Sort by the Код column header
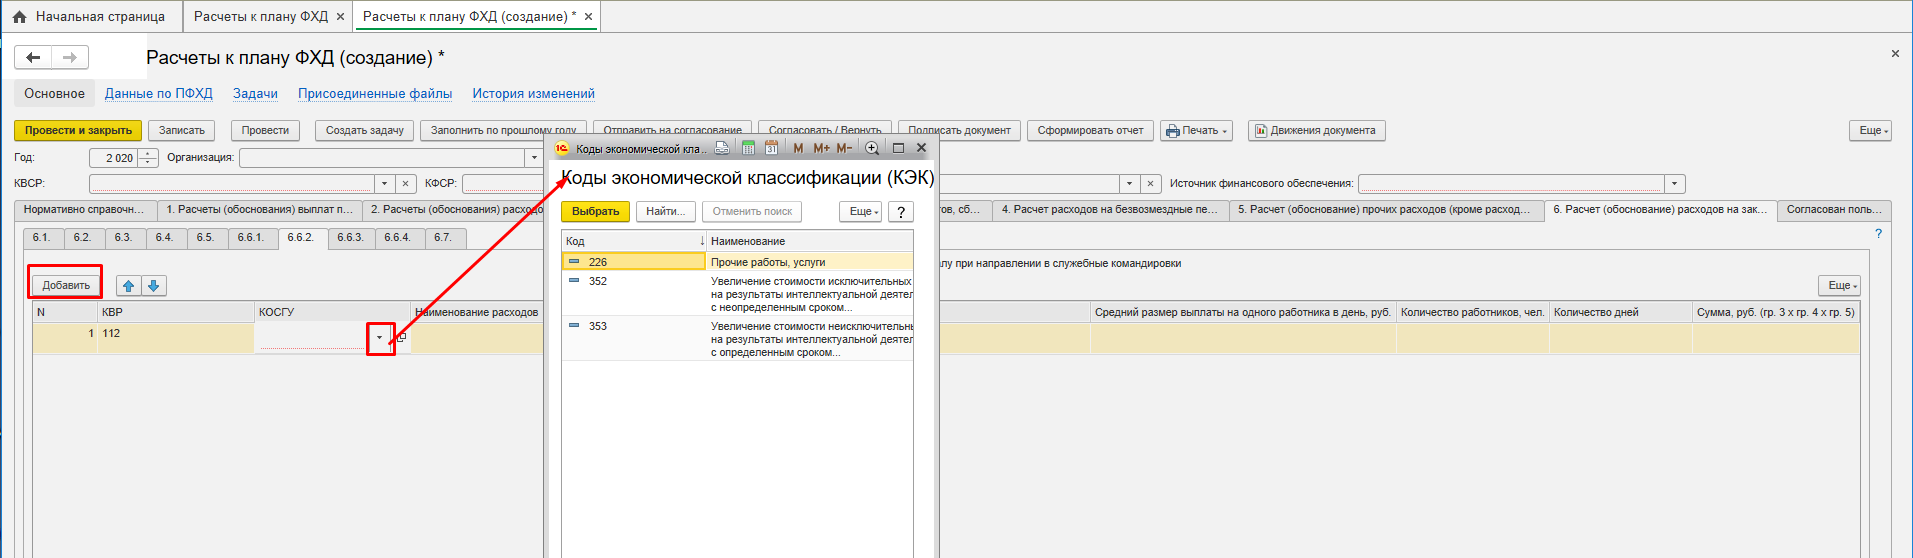The image size is (1913, 558). (634, 241)
